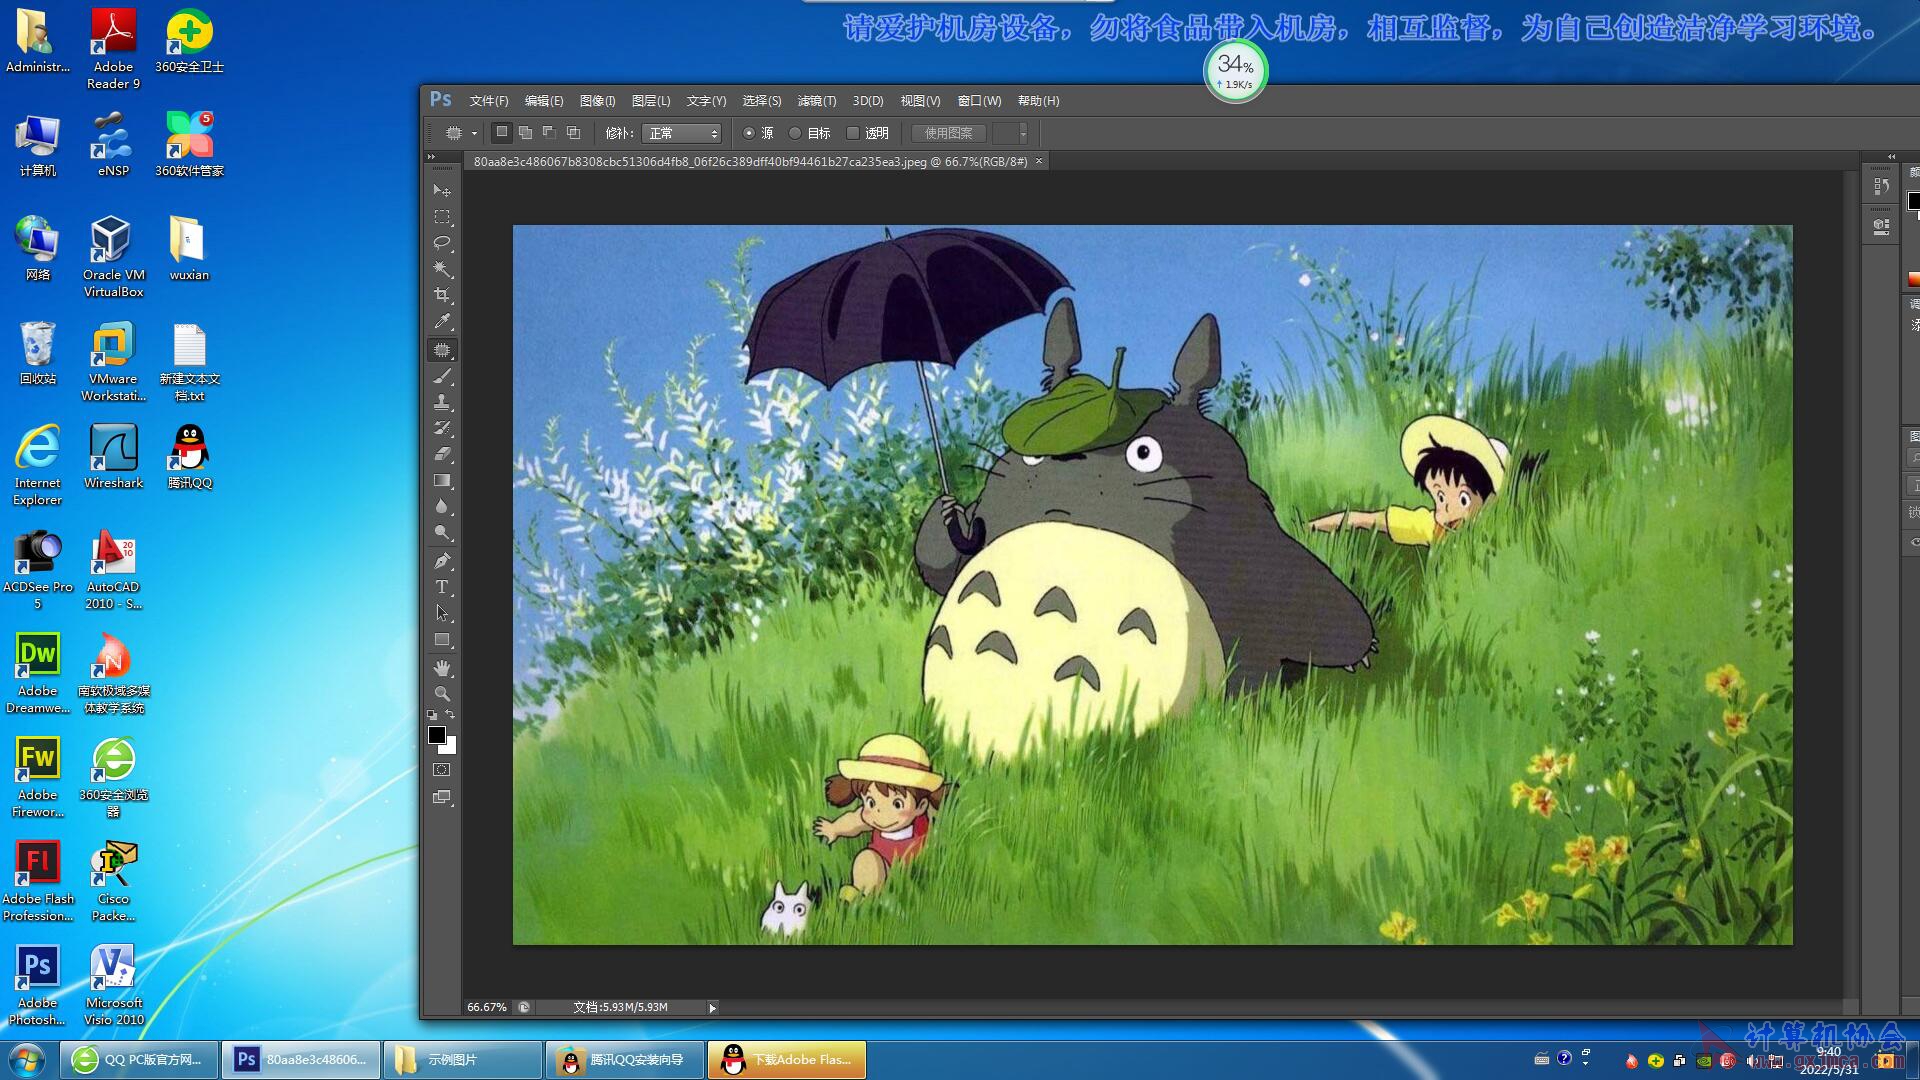Open the tool preset picker arrow
The width and height of the screenshot is (1920, 1080).
click(474, 133)
